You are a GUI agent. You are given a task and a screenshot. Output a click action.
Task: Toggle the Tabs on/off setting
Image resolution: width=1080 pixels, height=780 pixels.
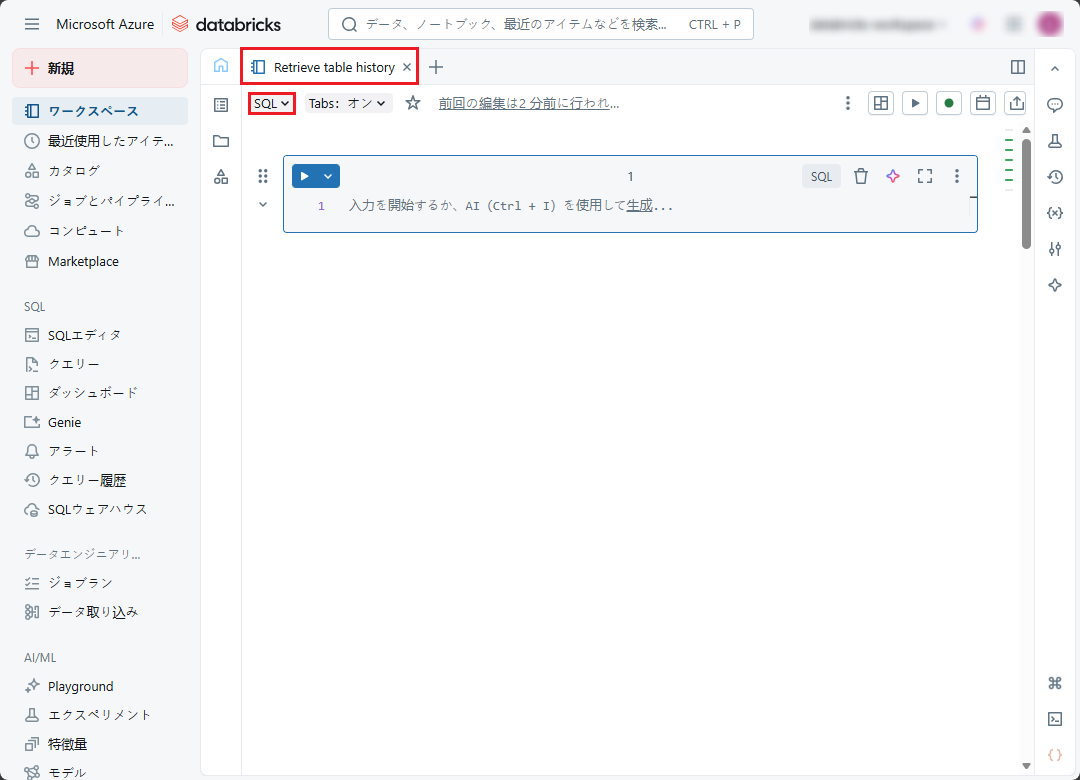tap(347, 103)
